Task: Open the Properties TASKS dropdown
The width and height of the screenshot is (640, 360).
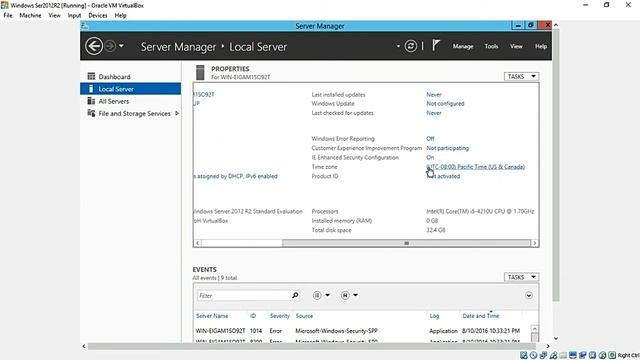Action: tap(521, 76)
